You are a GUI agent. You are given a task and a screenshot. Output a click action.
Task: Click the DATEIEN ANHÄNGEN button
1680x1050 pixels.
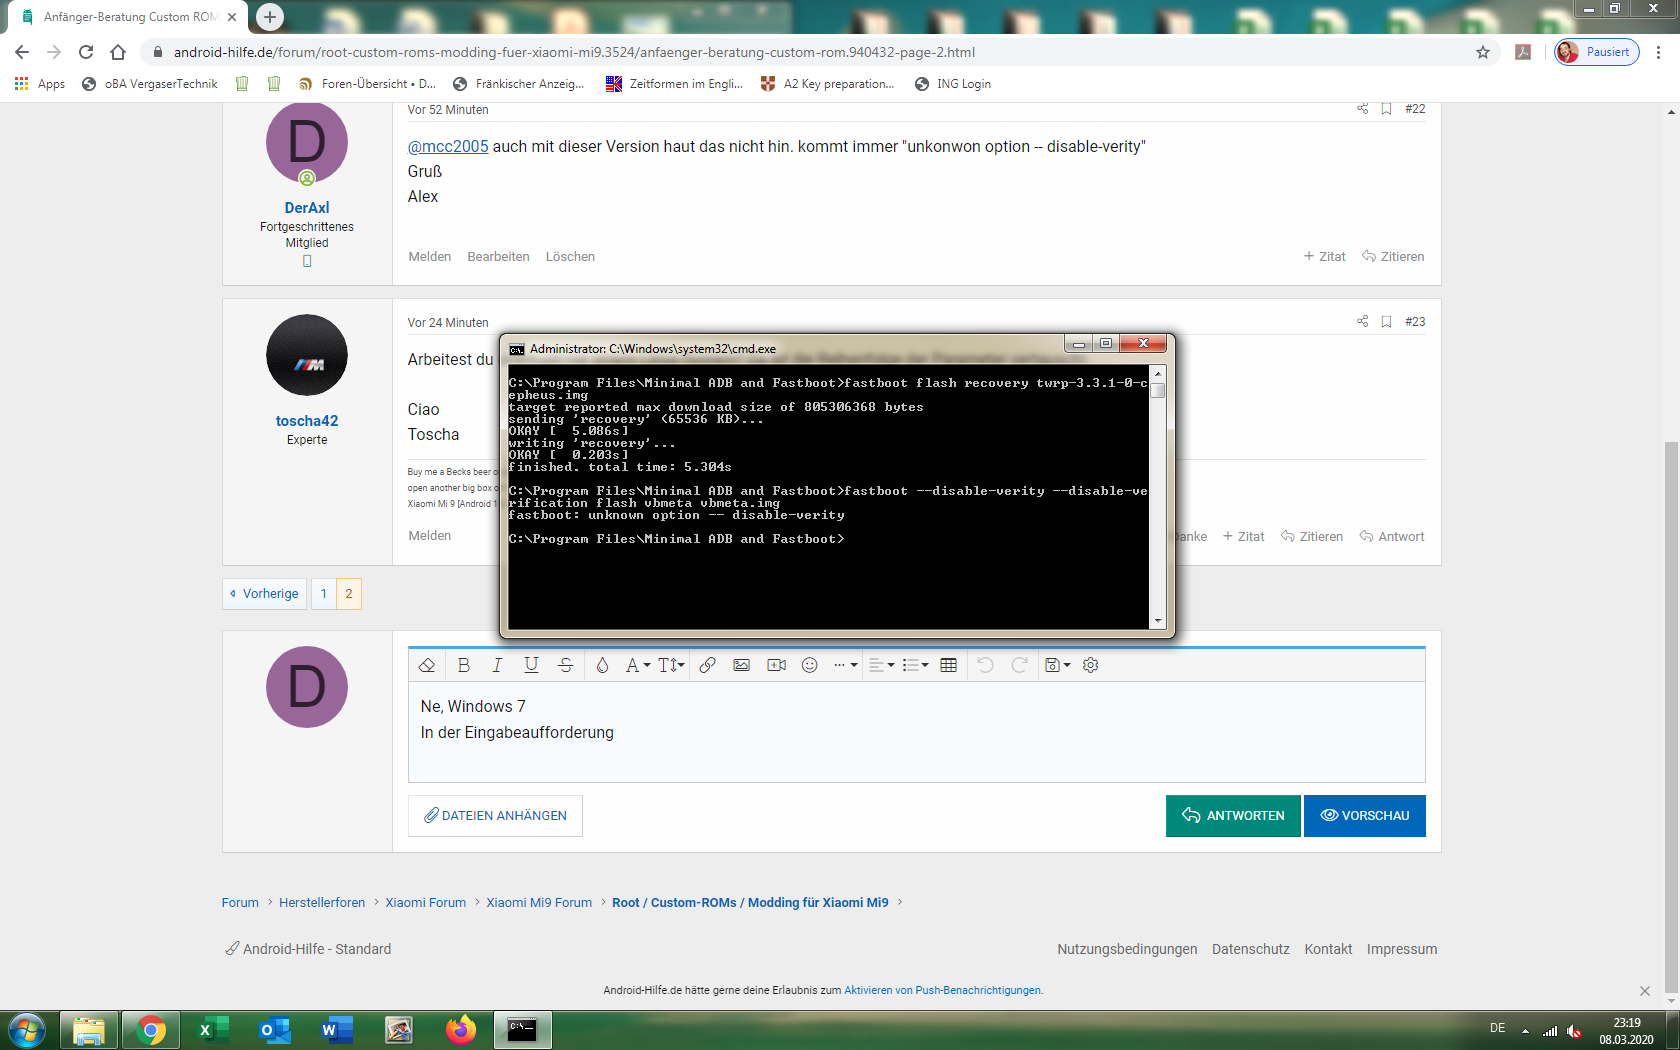(495, 816)
